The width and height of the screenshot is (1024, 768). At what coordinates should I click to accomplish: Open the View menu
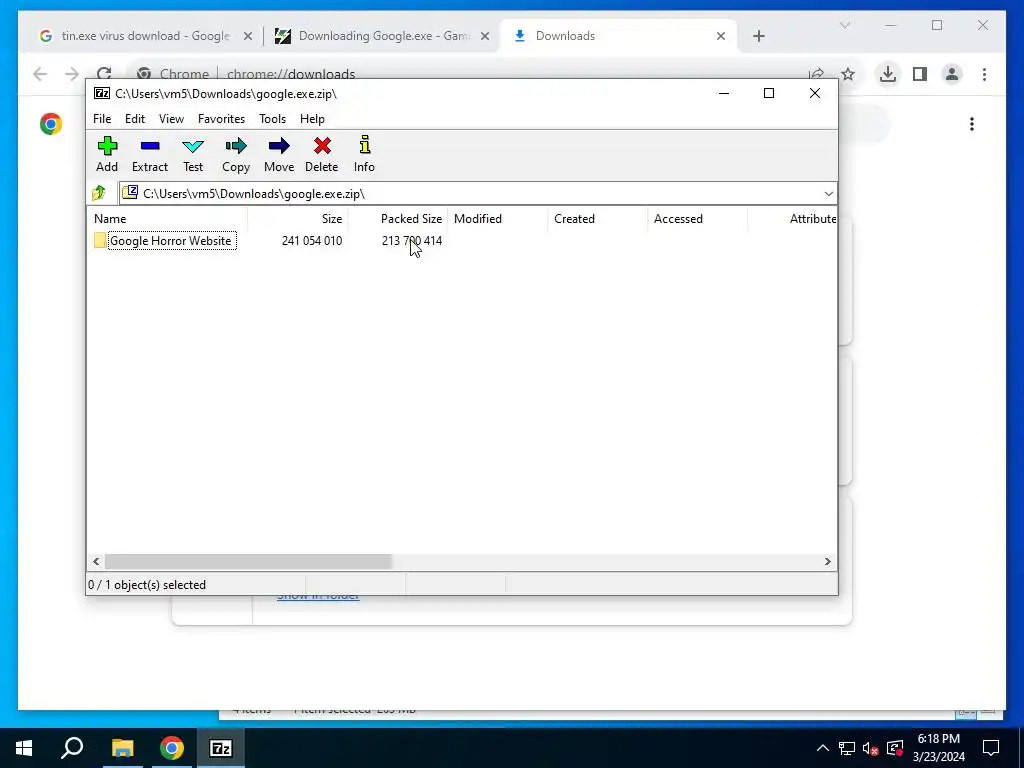171,119
